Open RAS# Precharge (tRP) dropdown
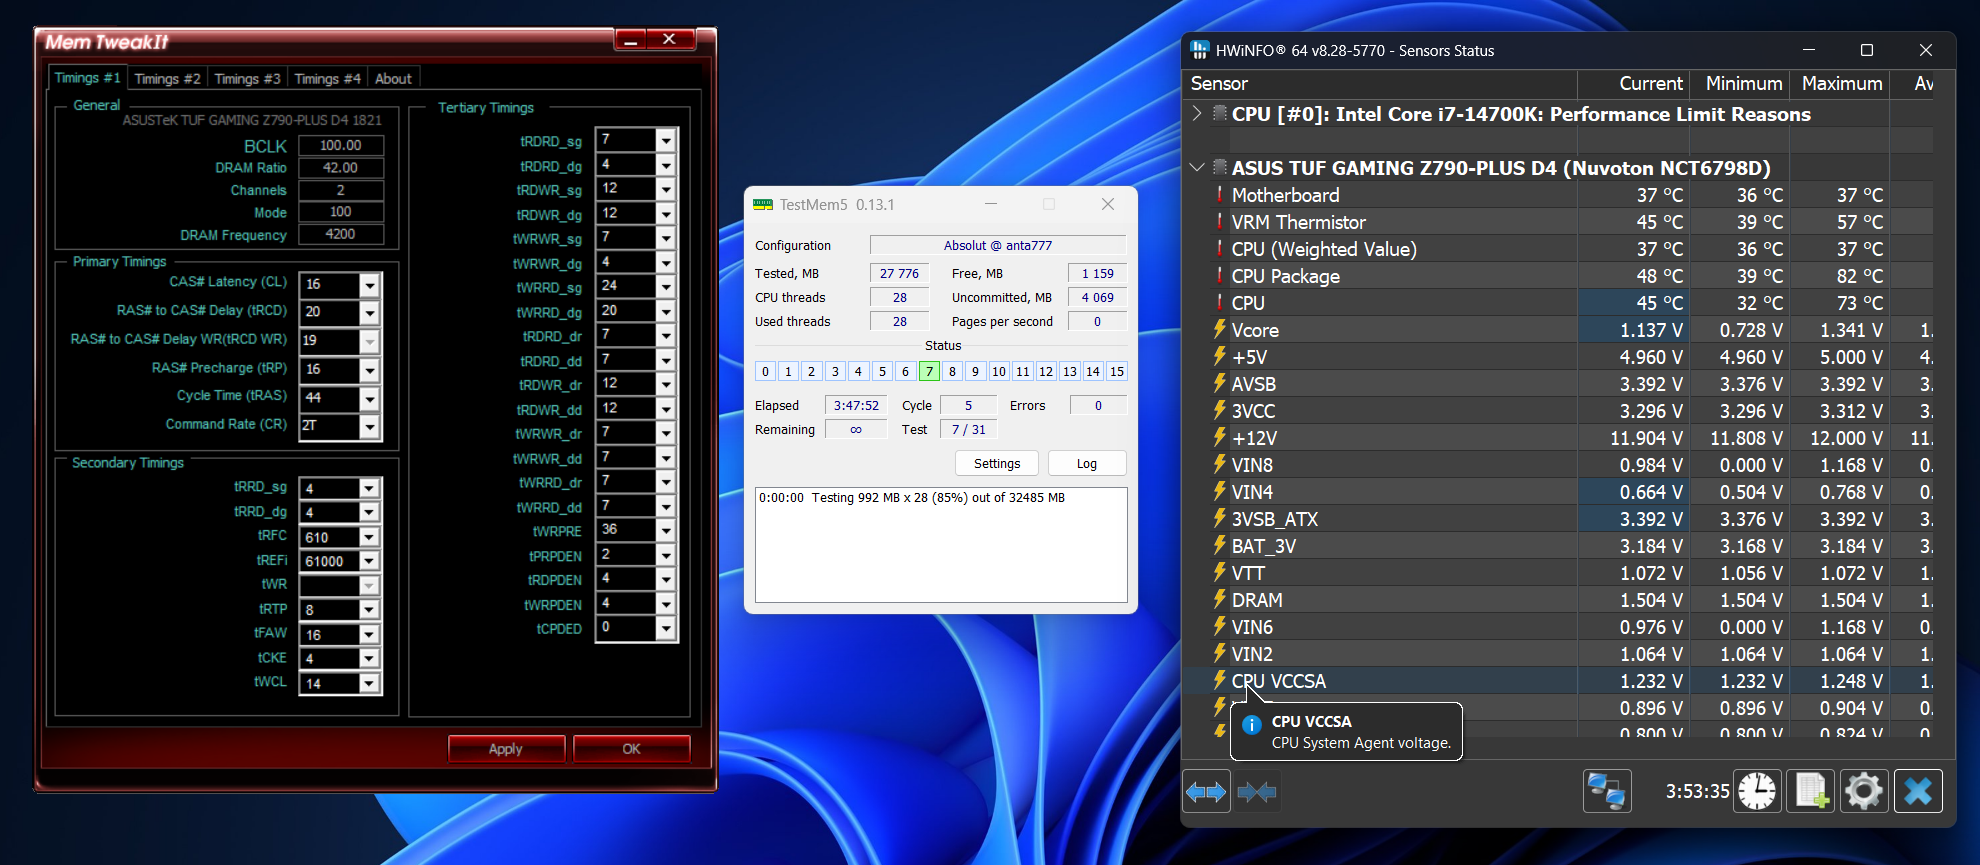Image resolution: width=1980 pixels, height=865 pixels. 369,370
